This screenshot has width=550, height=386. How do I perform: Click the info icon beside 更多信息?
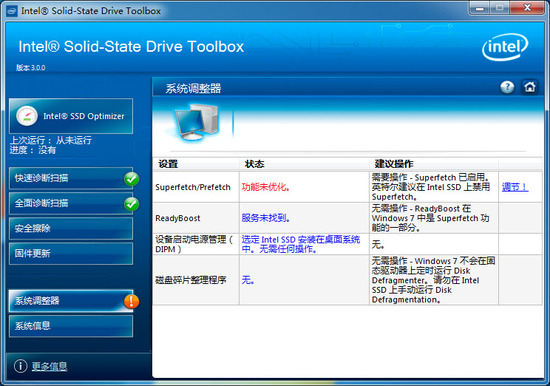pos(20,366)
